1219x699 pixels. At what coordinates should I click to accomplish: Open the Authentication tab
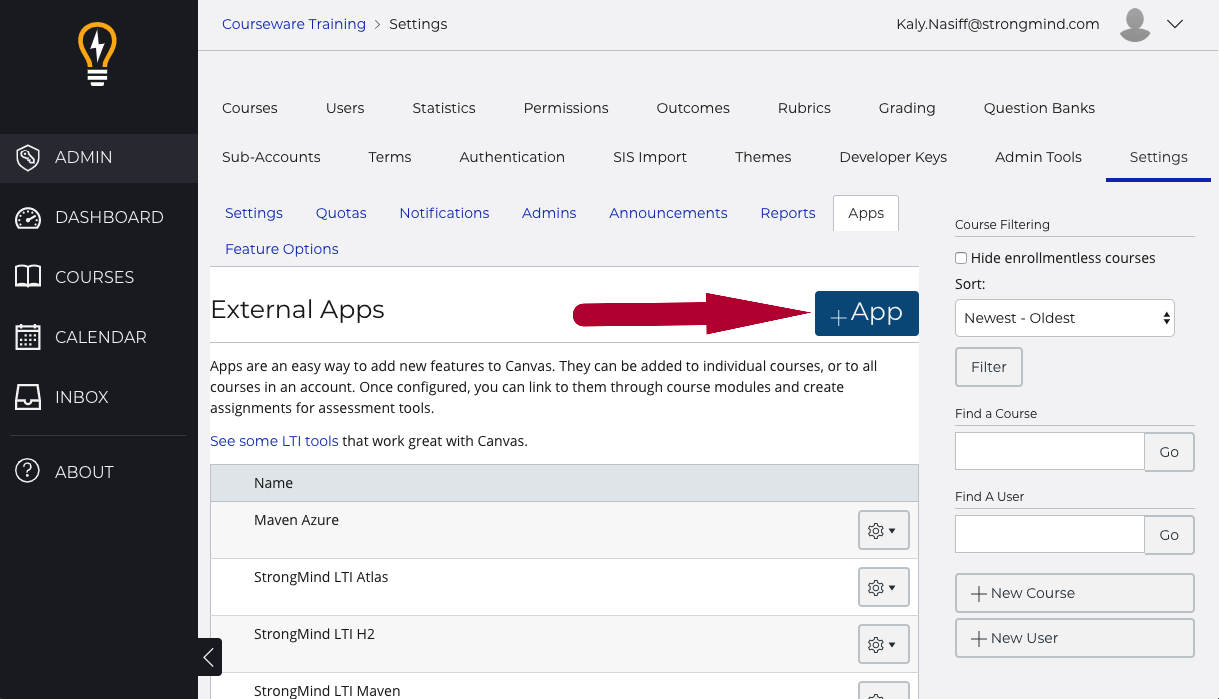pos(512,157)
